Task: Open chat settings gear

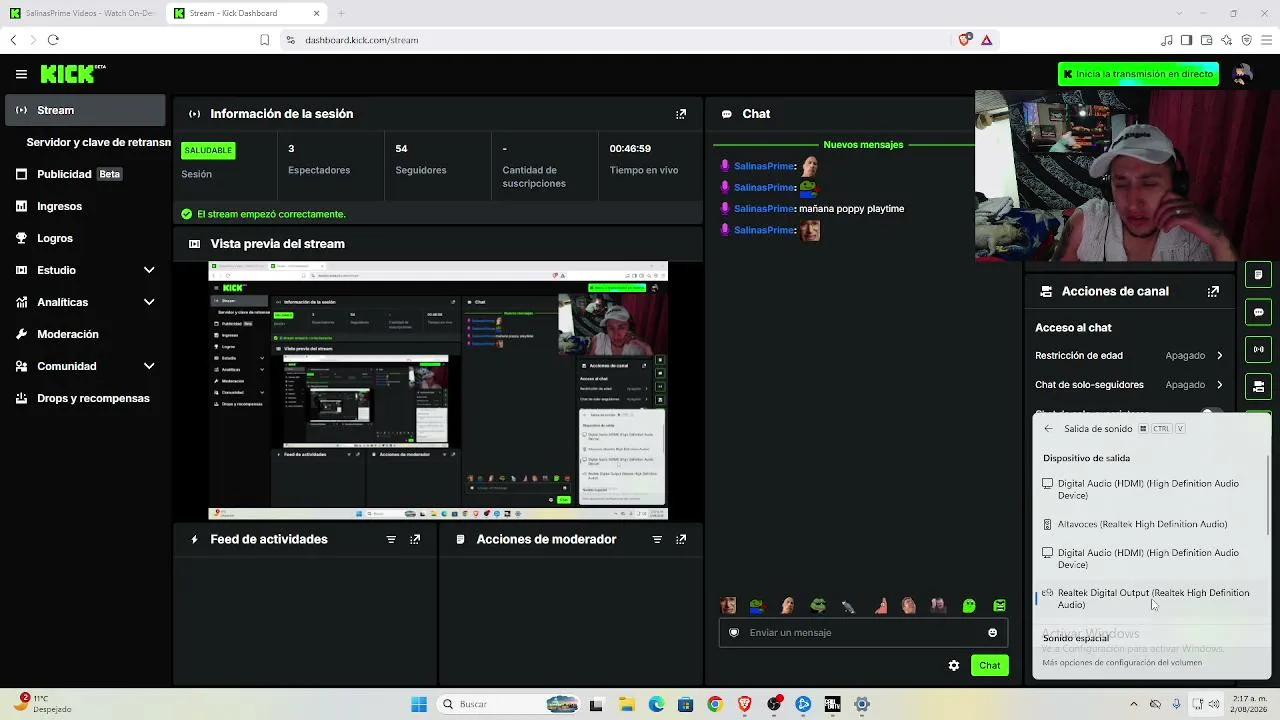Action: [954, 665]
